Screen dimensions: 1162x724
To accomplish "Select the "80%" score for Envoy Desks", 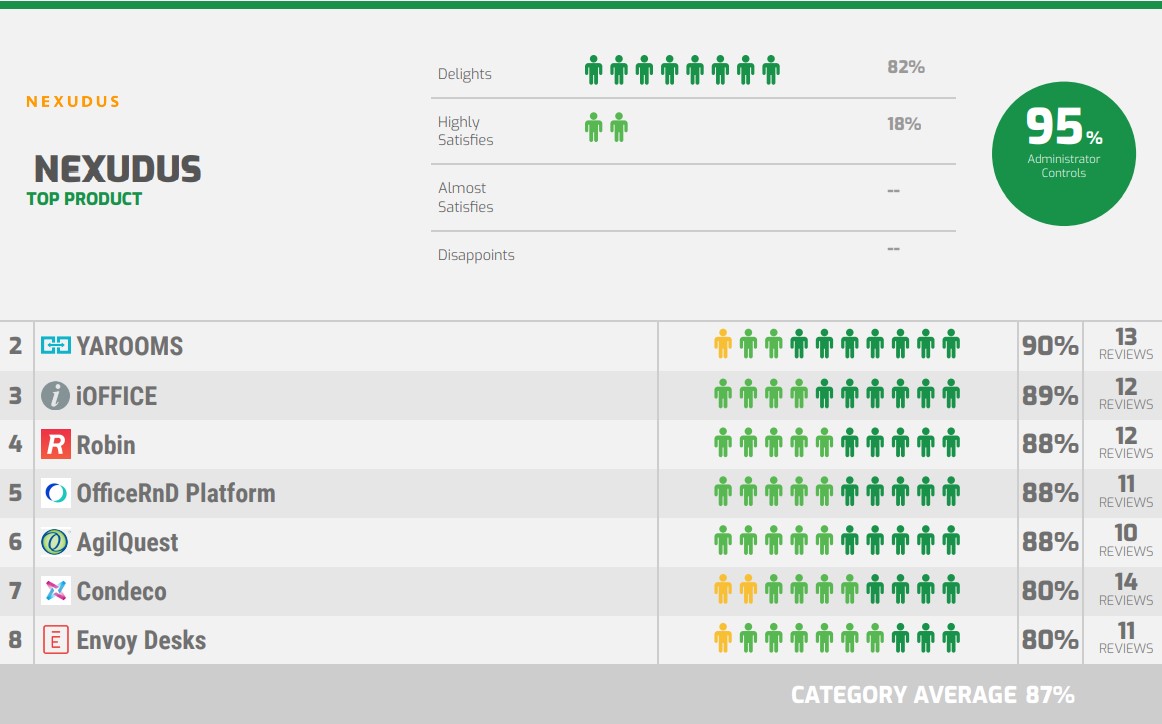I will pyautogui.click(x=1050, y=640).
